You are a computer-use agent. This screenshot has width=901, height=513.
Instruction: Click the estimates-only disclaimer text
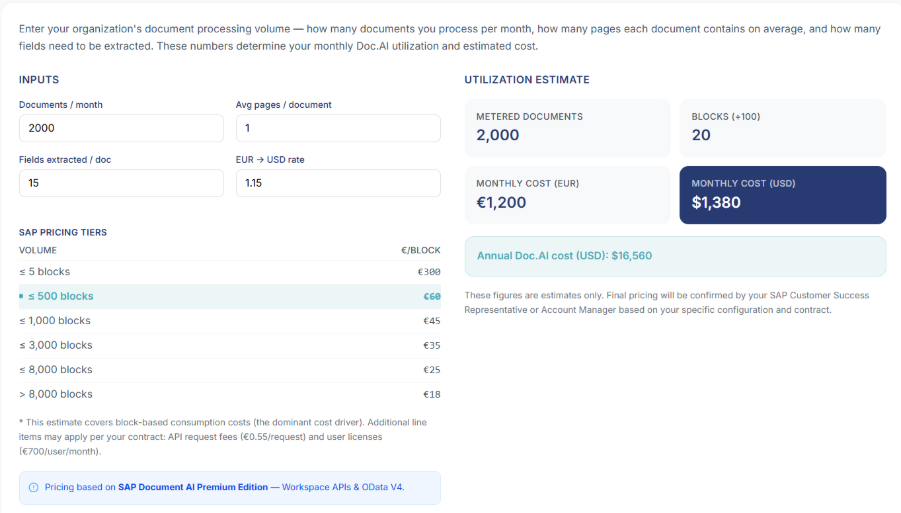667,303
